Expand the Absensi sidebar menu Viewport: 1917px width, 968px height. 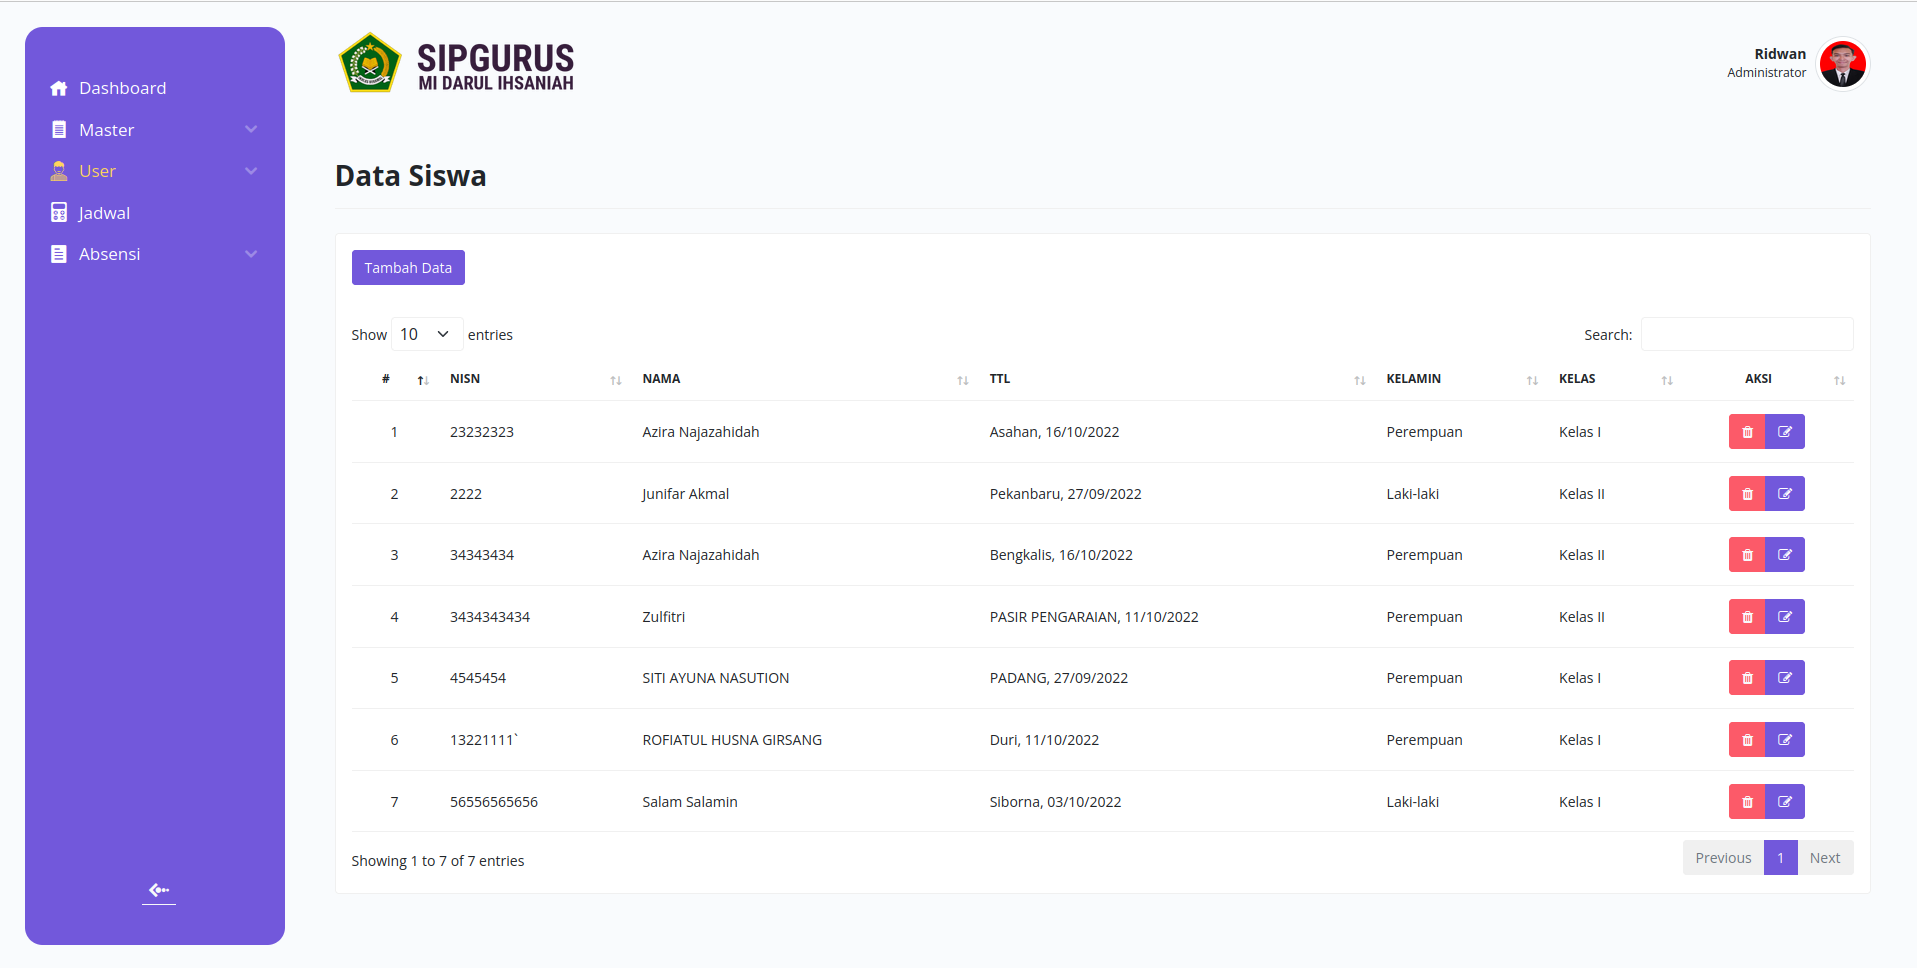154,254
